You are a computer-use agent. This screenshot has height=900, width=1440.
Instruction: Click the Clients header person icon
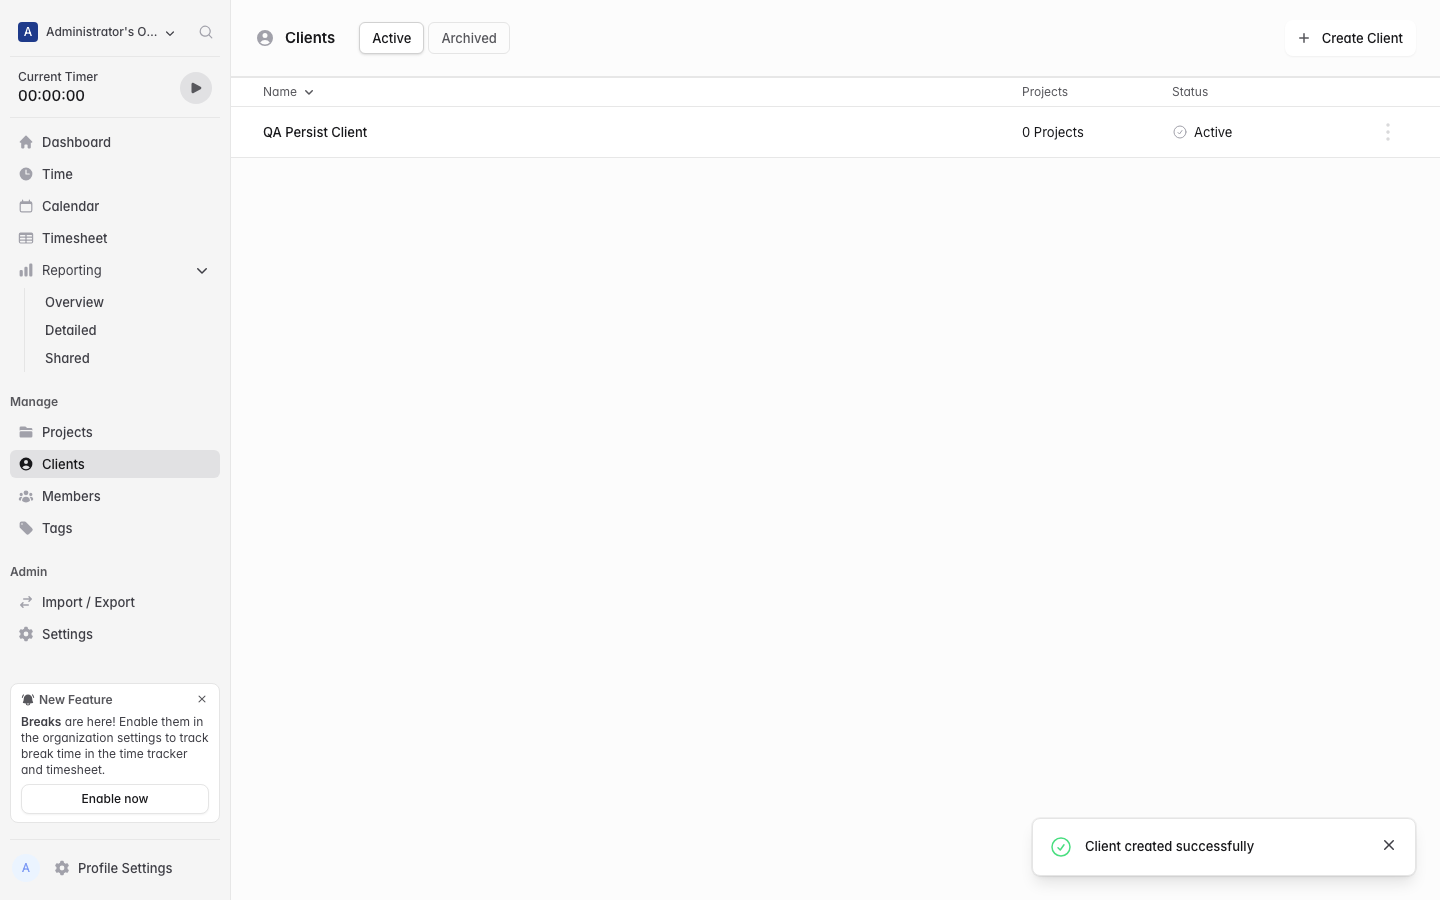[x=265, y=38]
